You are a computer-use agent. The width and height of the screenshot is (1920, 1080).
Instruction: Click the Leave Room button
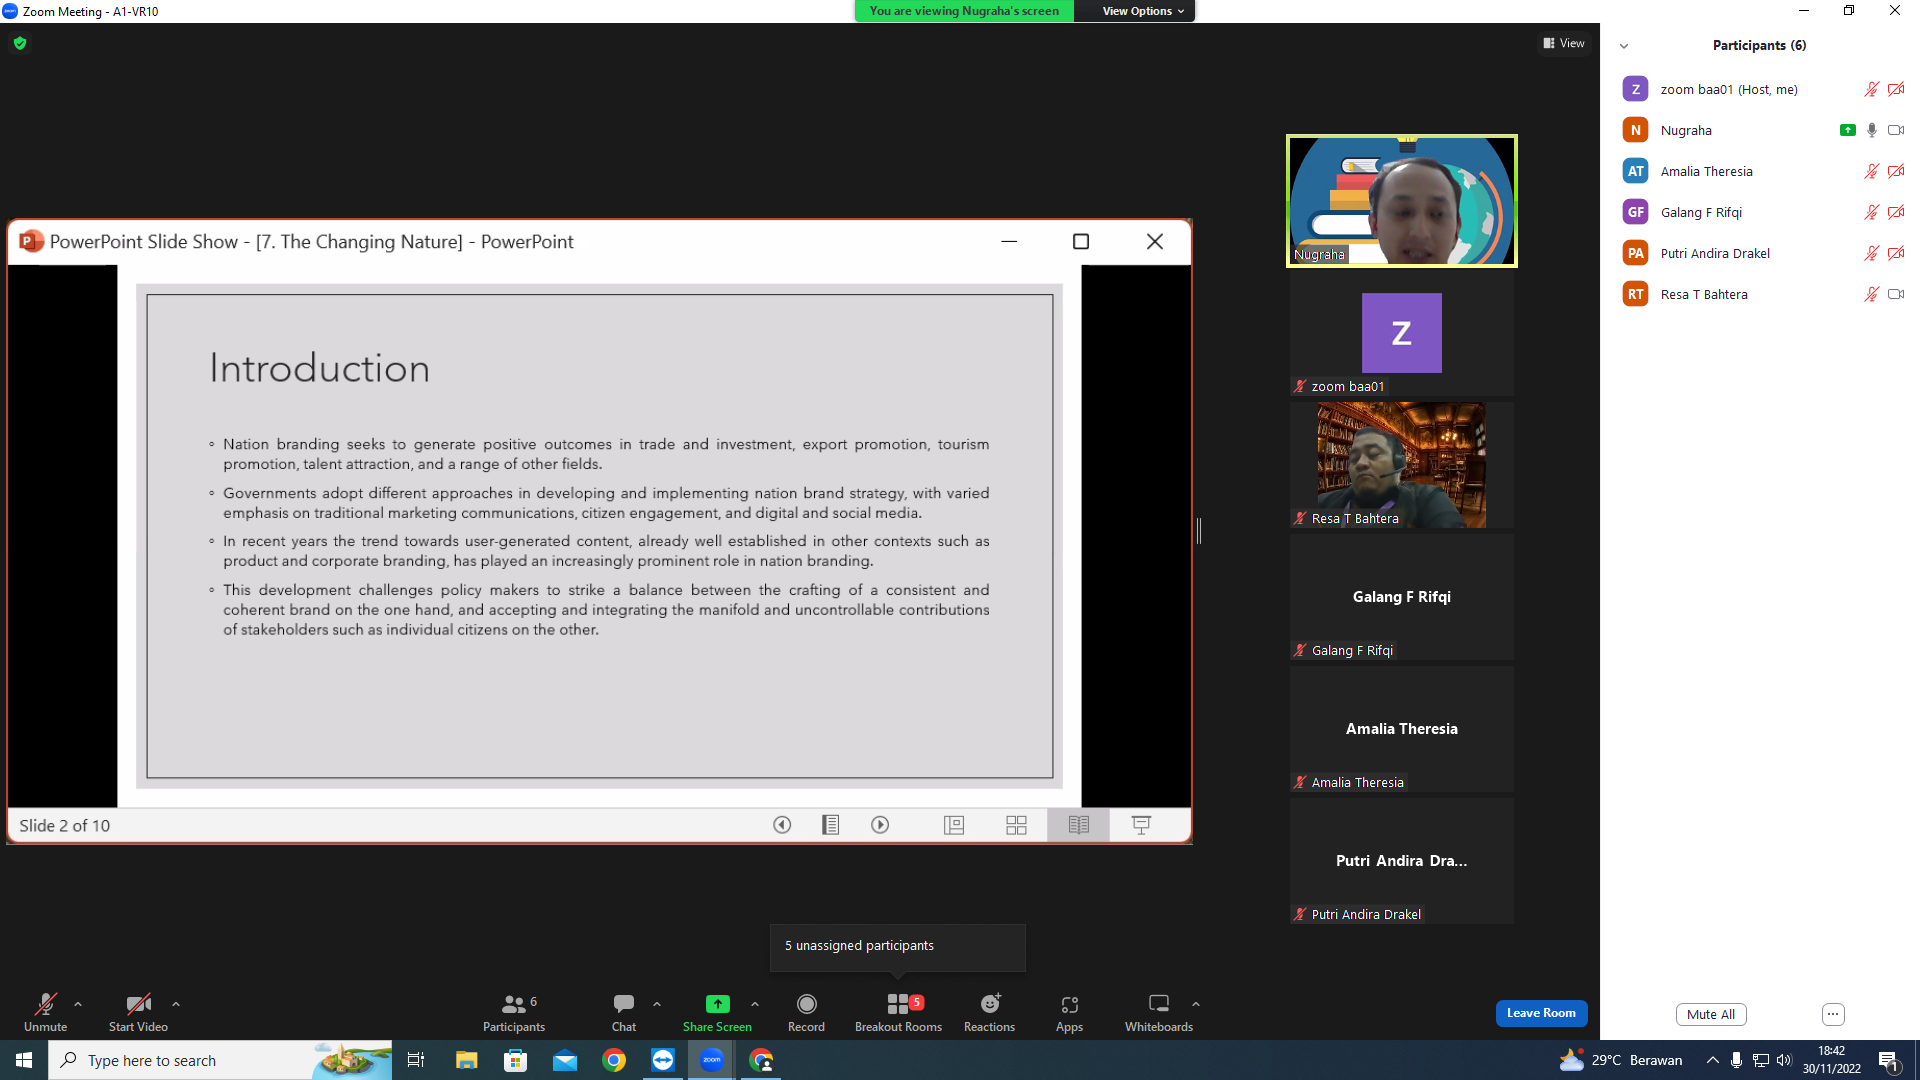[1541, 1013]
